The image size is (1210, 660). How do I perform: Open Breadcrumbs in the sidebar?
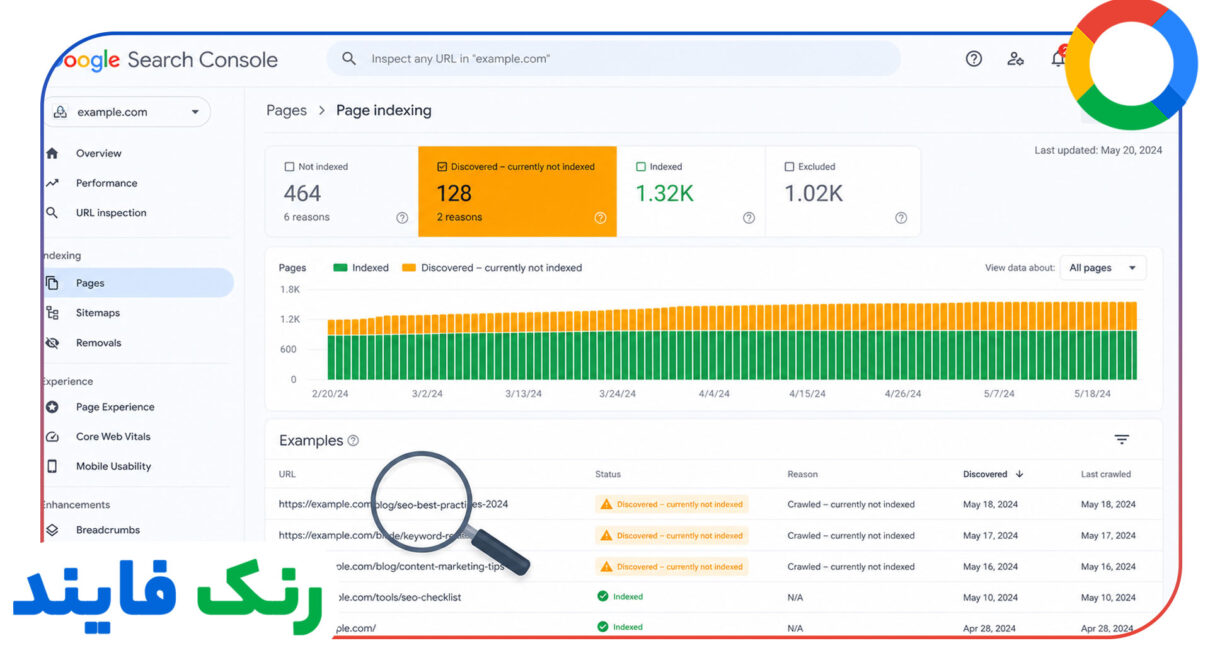(x=108, y=530)
